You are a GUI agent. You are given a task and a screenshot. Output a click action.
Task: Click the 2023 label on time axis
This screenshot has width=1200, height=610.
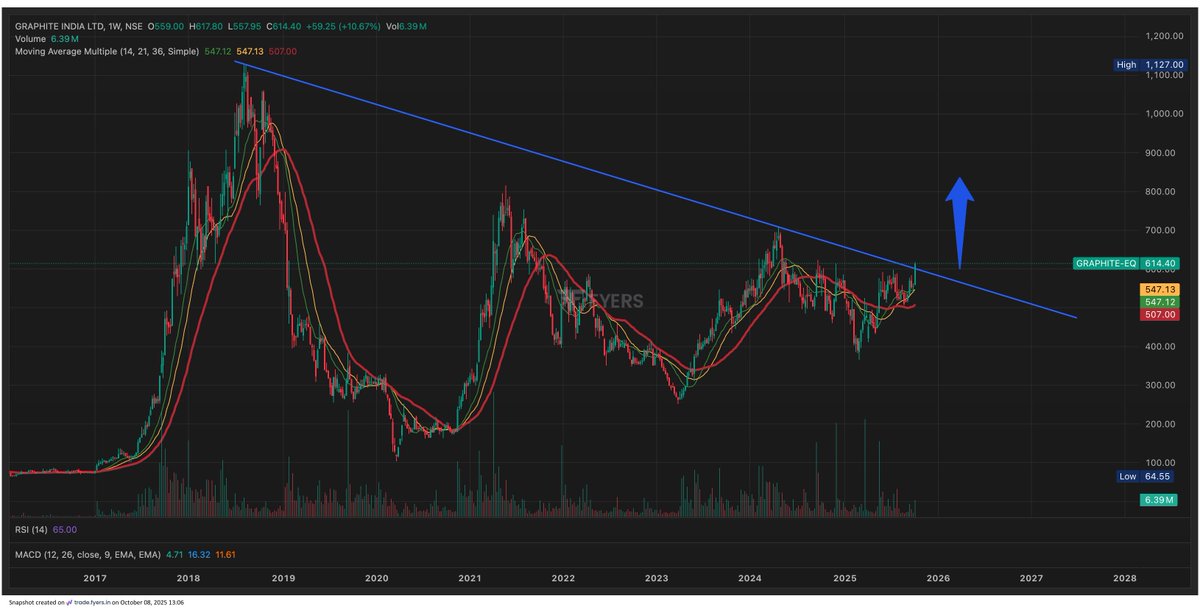[657, 578]
